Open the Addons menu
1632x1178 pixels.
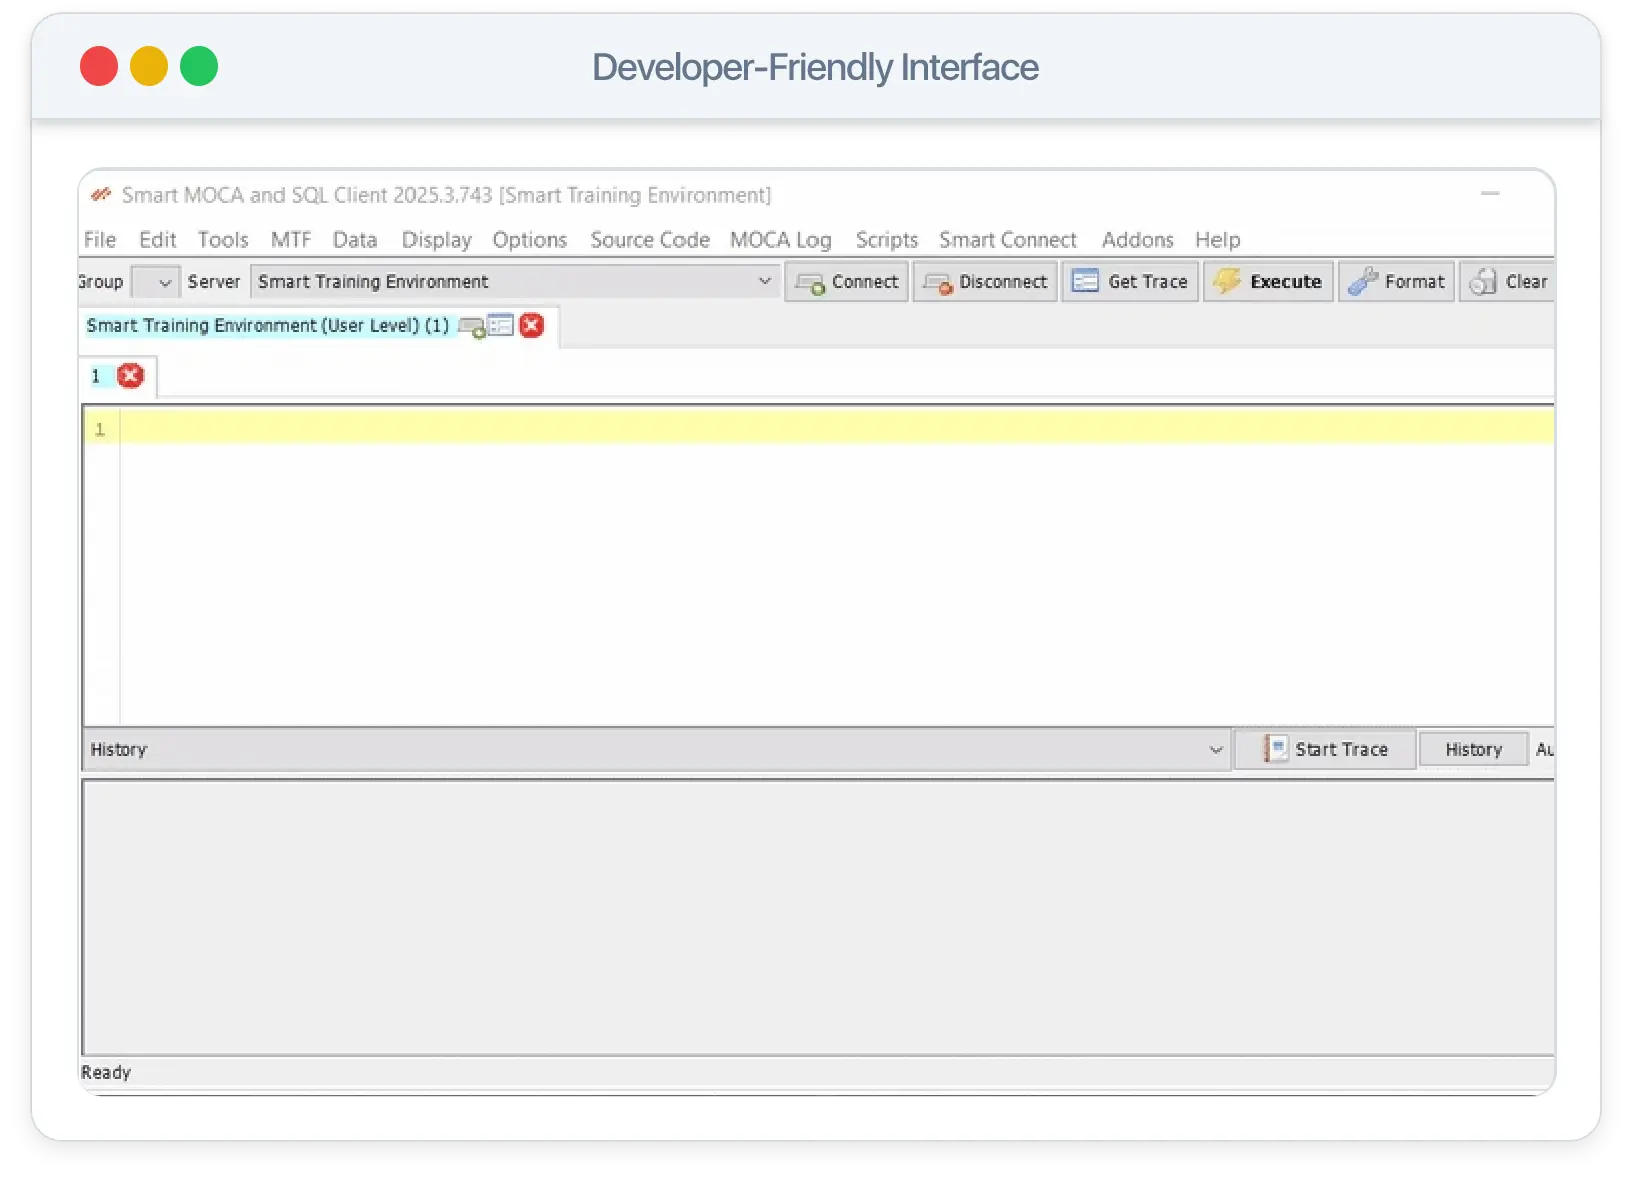point(1137,240)
